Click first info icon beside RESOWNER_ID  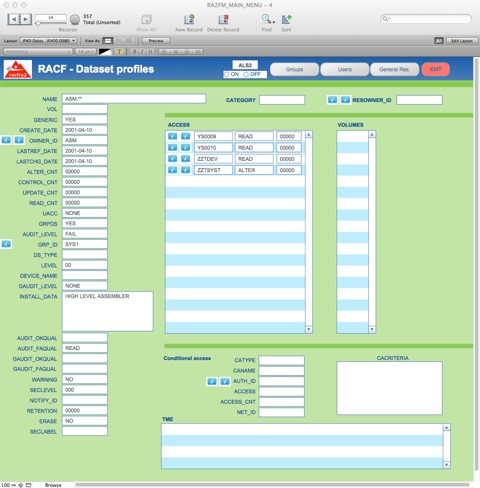pyautogui.click(x=332, y=100)
